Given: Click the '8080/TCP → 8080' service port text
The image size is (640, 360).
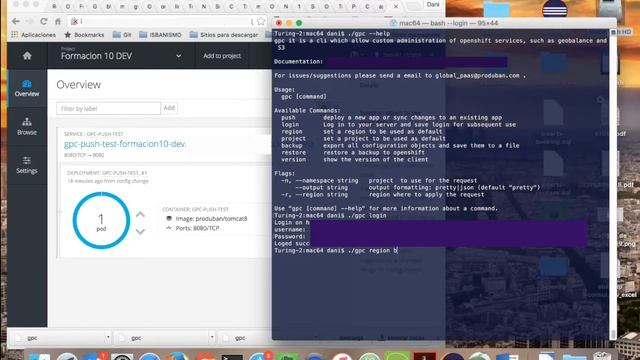Looking at the screenshot, I should pyautogui.click(x=84, y=155).
